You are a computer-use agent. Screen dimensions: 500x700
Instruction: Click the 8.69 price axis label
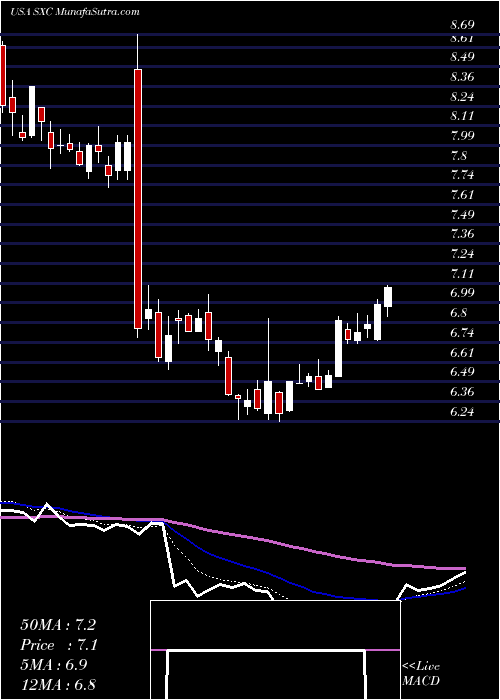point(462,24)
